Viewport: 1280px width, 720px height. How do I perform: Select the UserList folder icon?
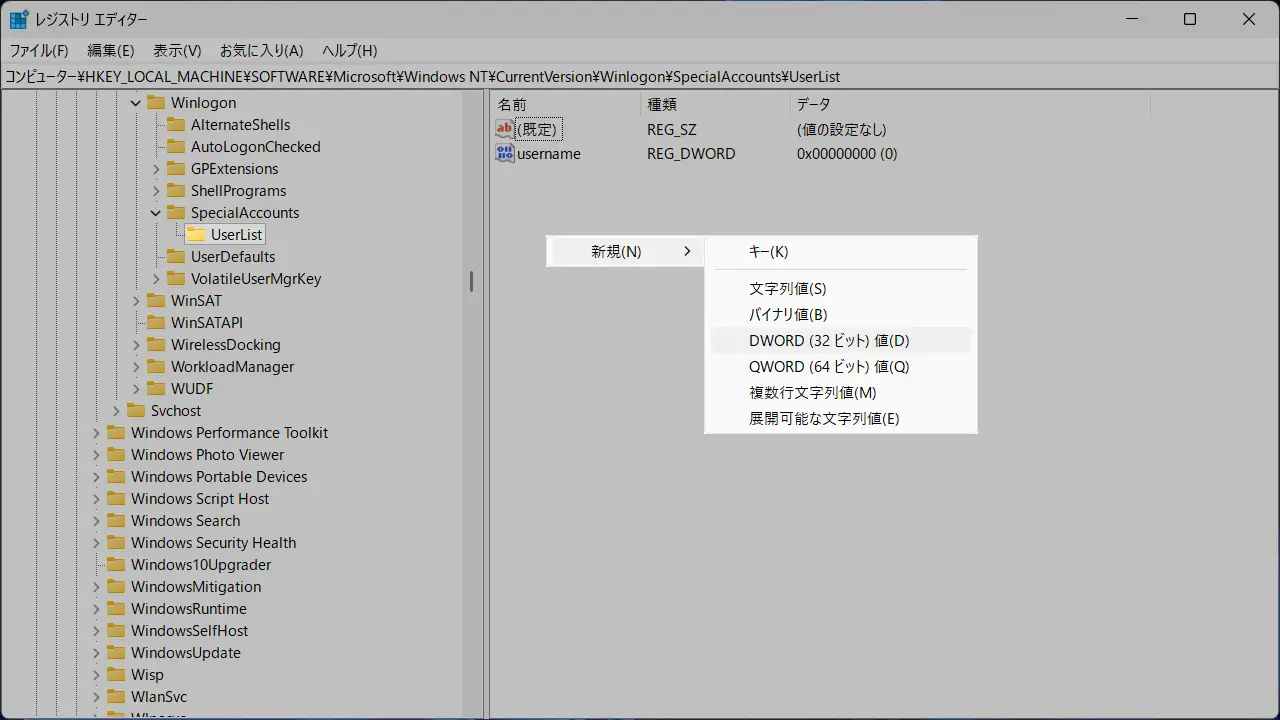point(196,235)
